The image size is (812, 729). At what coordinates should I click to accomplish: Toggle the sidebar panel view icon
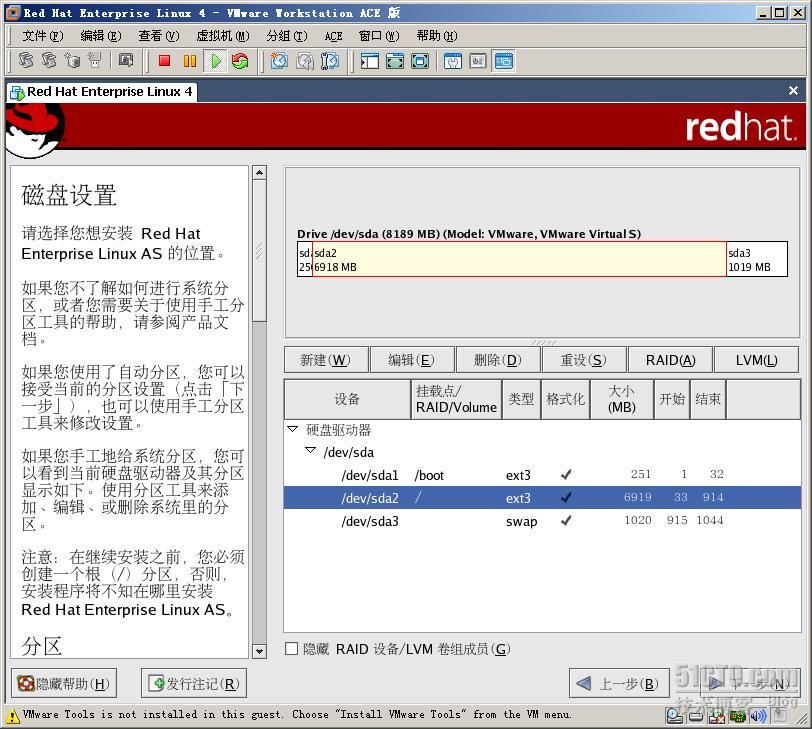point(370,61)
